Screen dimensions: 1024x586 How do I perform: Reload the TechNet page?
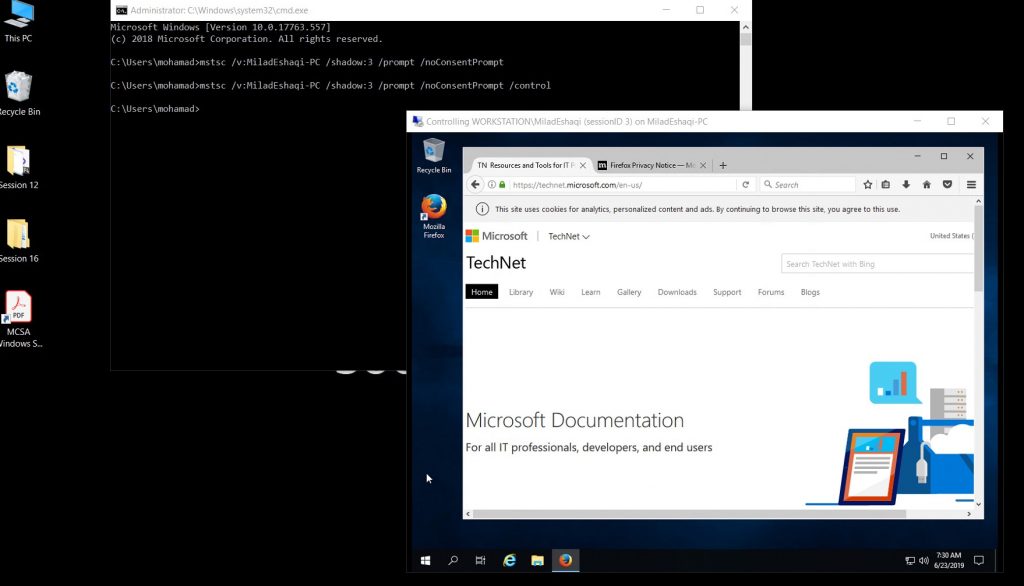click(x=745, y=185)
